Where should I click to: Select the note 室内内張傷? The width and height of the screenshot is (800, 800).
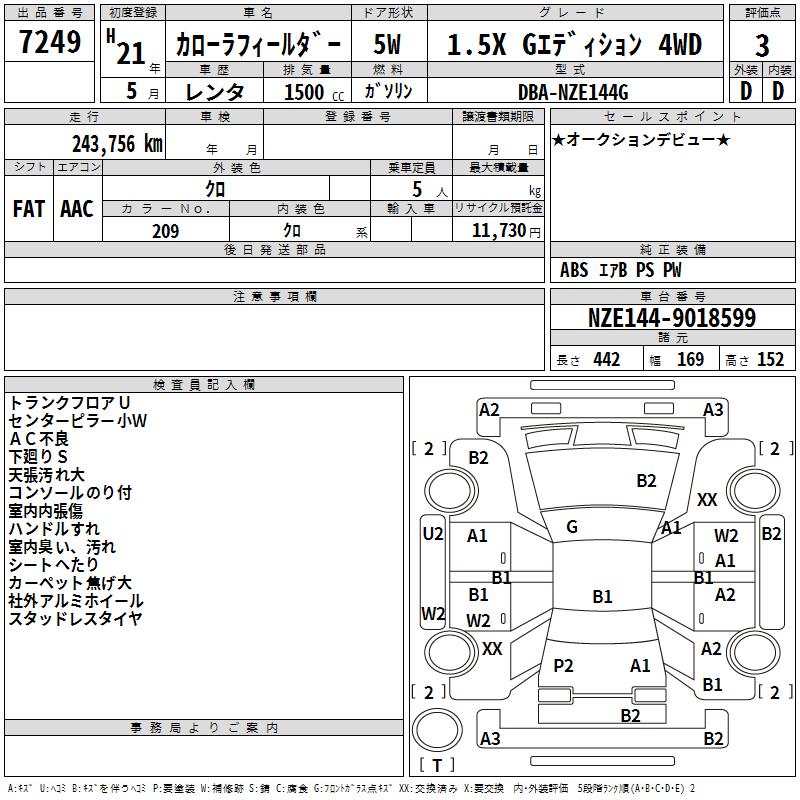tap(46, 511)
